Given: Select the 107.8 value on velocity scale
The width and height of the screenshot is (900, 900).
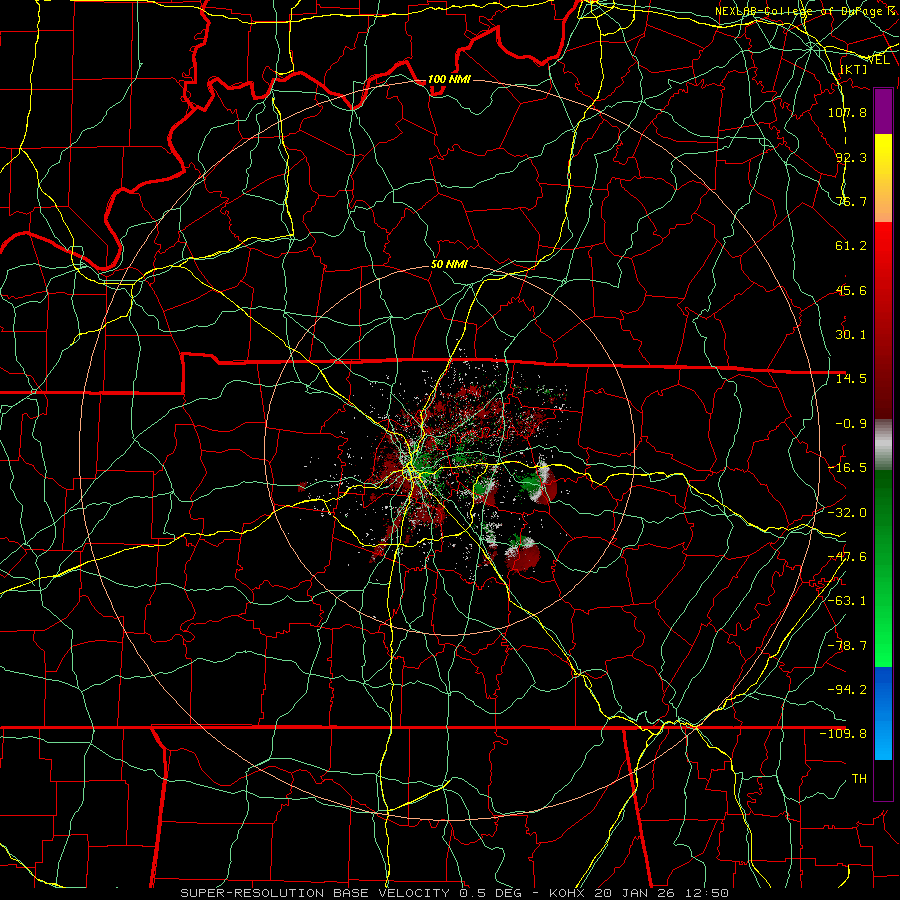Looking at the screenshot, I should pos(847,112).
